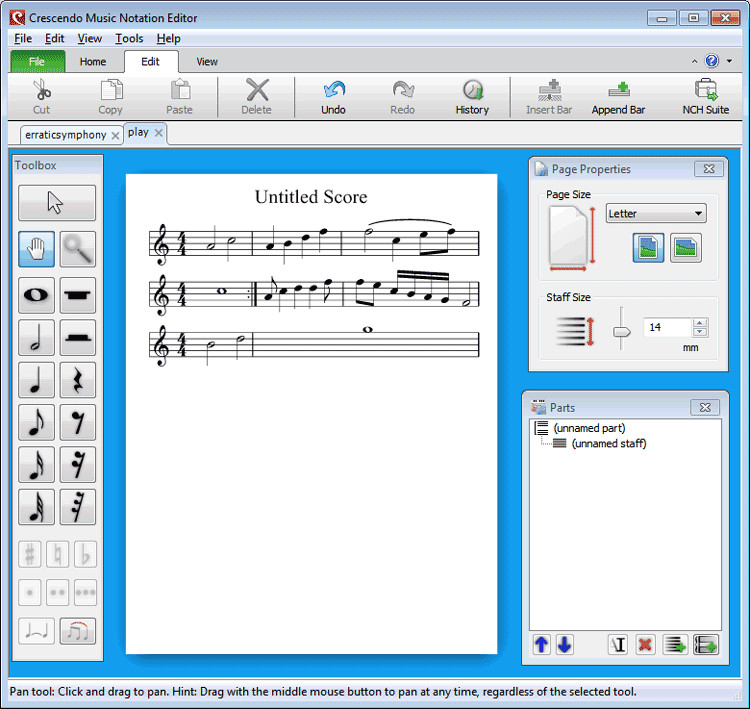This screenshot has height=709, width=750.
Task: Select the eighth note tool
Action: [36, 422]
